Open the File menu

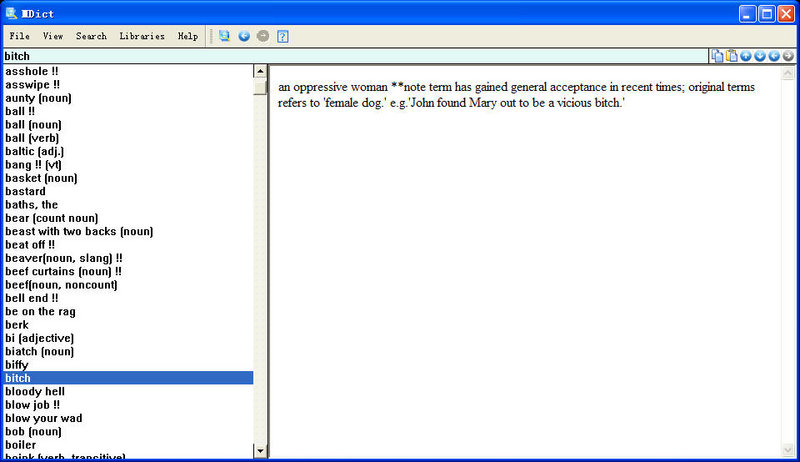[19, 36]
